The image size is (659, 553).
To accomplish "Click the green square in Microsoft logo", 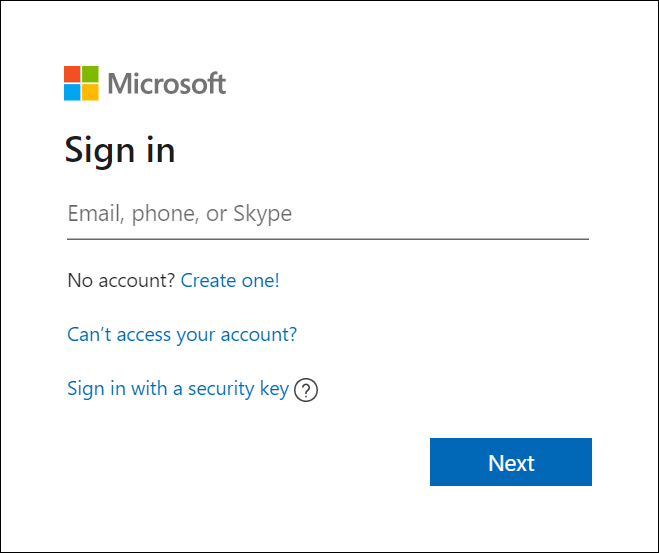I will (x=90, y=74).
